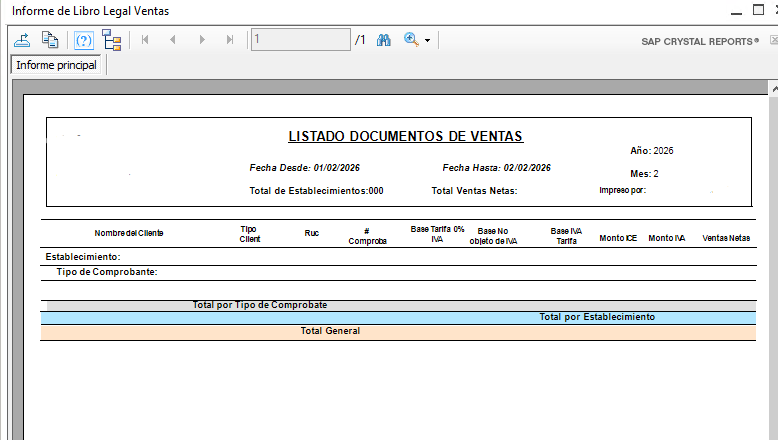Click the Export Report icon
Viewport: 778px width, 440px height.
[22, 40]
